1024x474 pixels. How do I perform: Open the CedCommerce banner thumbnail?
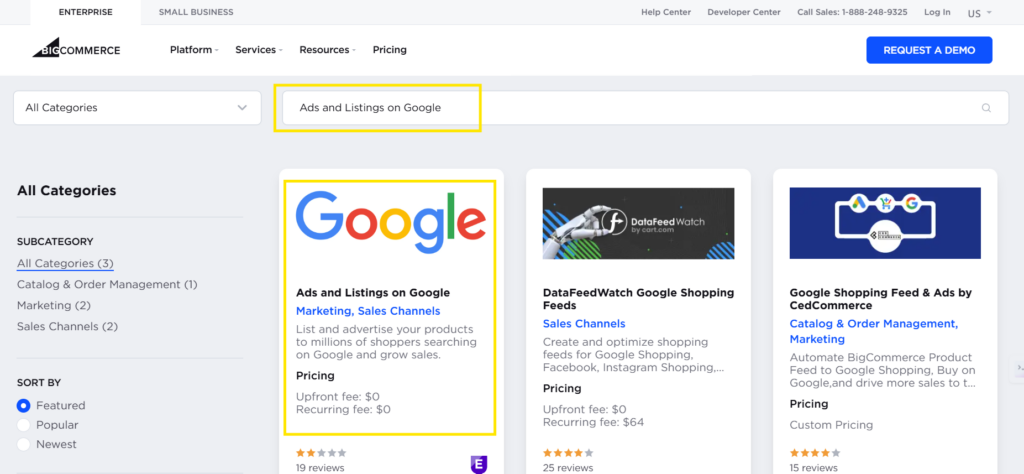point(885,223)
